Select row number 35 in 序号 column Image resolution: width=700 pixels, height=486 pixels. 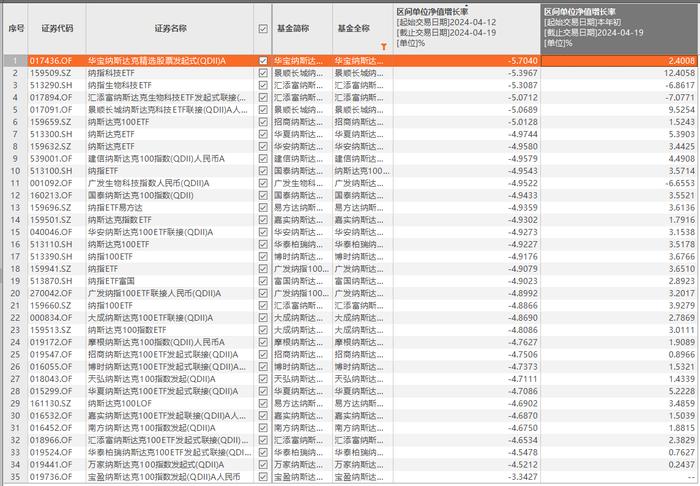[15, 477]
